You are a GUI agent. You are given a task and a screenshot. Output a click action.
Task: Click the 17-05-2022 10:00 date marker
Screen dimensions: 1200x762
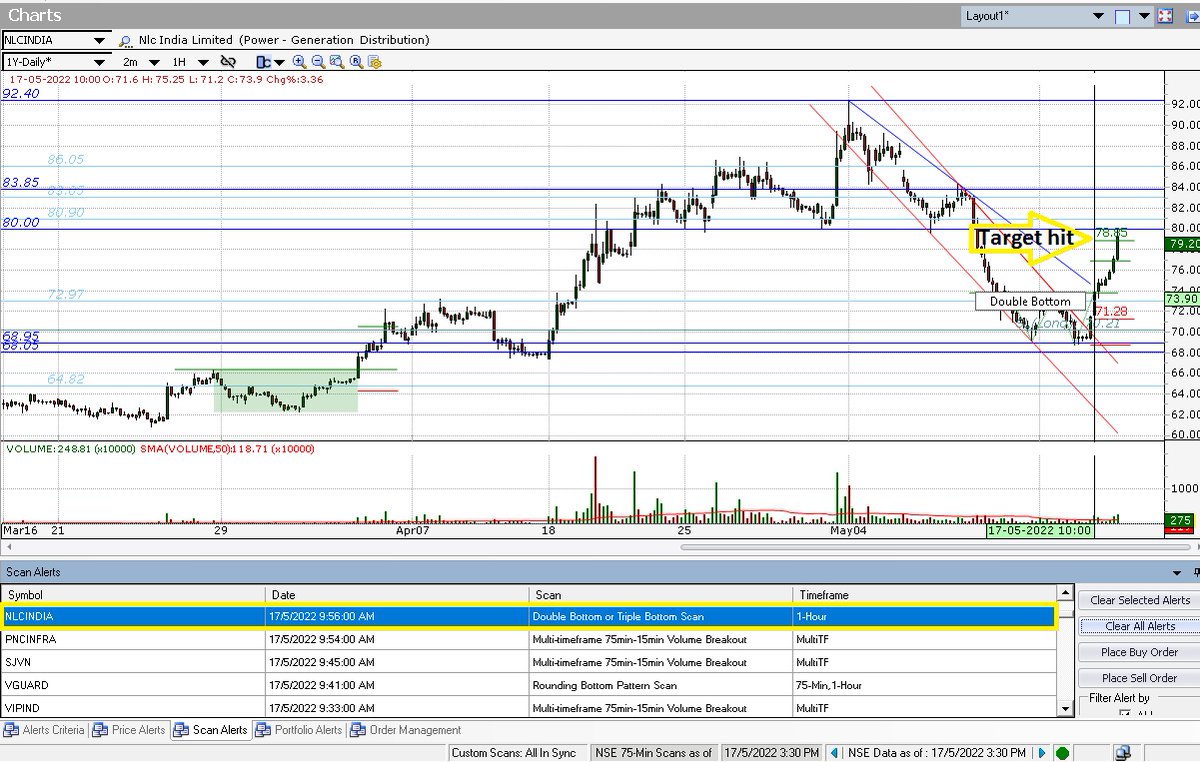click(1039, 530)
